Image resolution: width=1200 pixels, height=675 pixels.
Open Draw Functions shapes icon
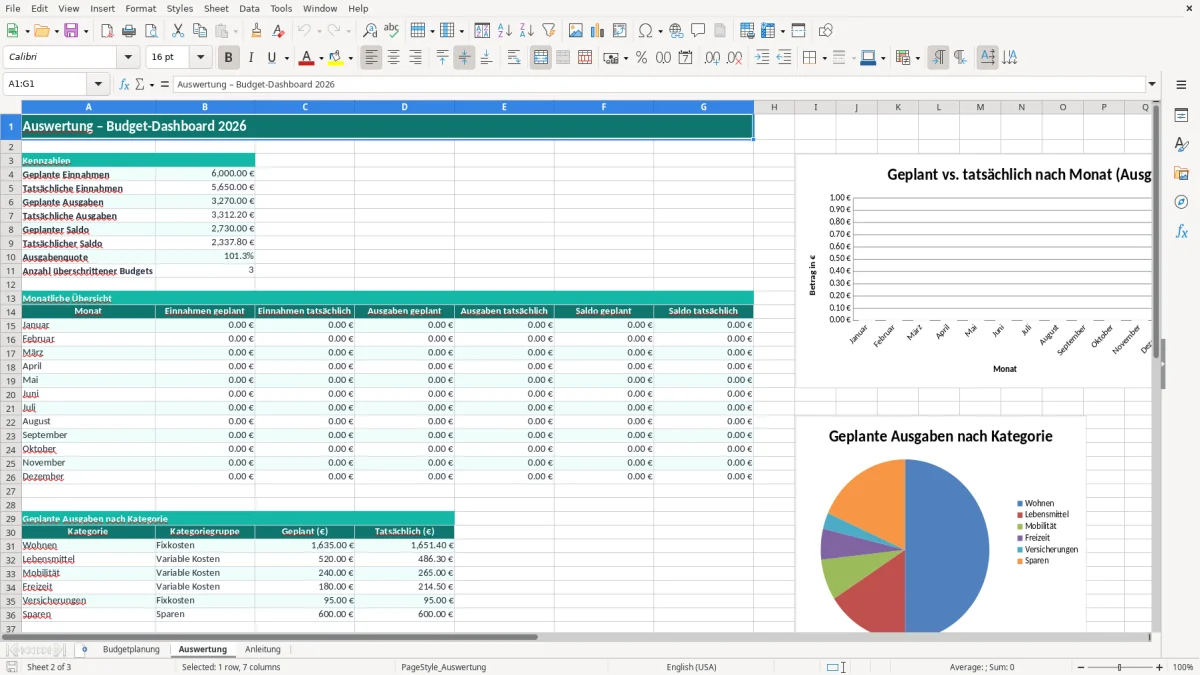[x=826, y=31]
